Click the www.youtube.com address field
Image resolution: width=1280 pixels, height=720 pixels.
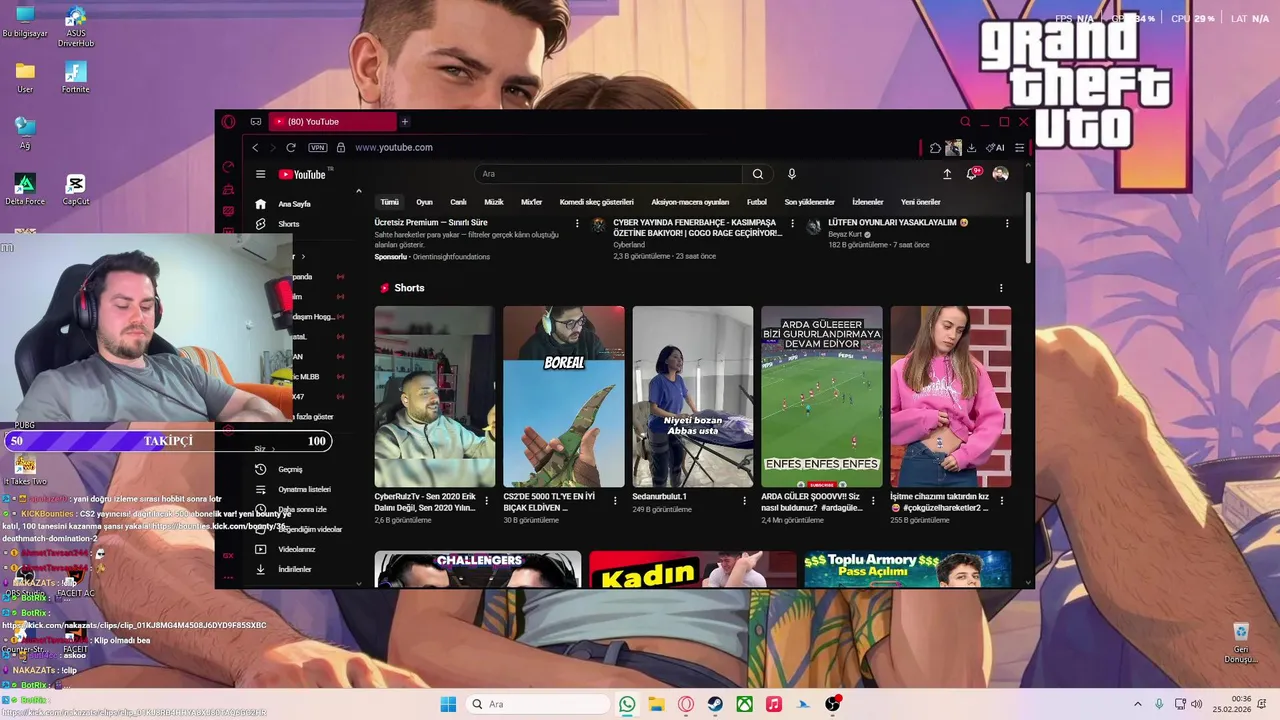coord(394,147)
